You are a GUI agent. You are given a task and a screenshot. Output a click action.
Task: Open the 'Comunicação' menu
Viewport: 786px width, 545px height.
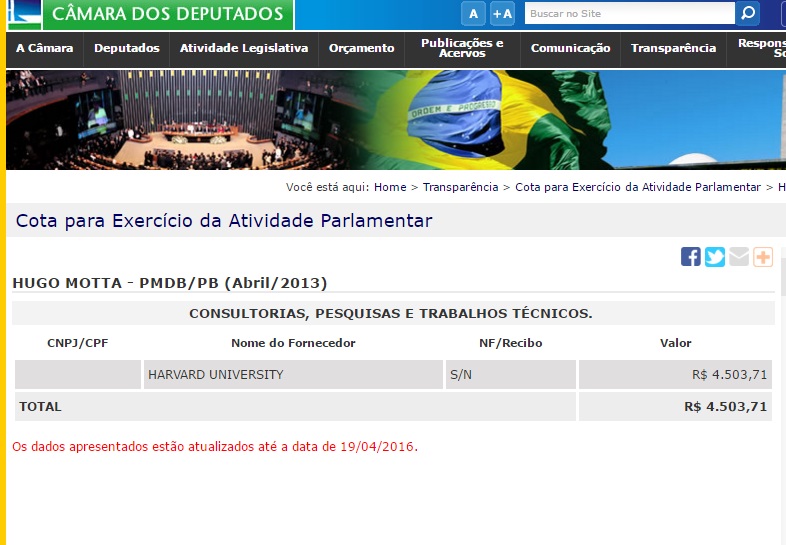pyautogui.click(x=570, y=49)
